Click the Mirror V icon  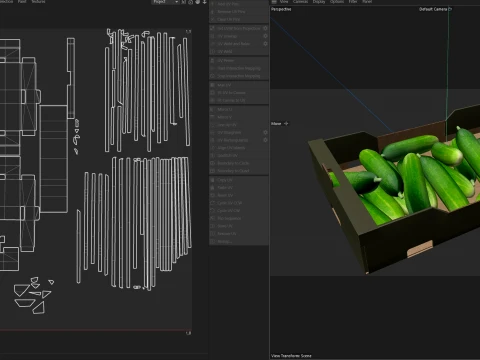[x=213, y=117]
